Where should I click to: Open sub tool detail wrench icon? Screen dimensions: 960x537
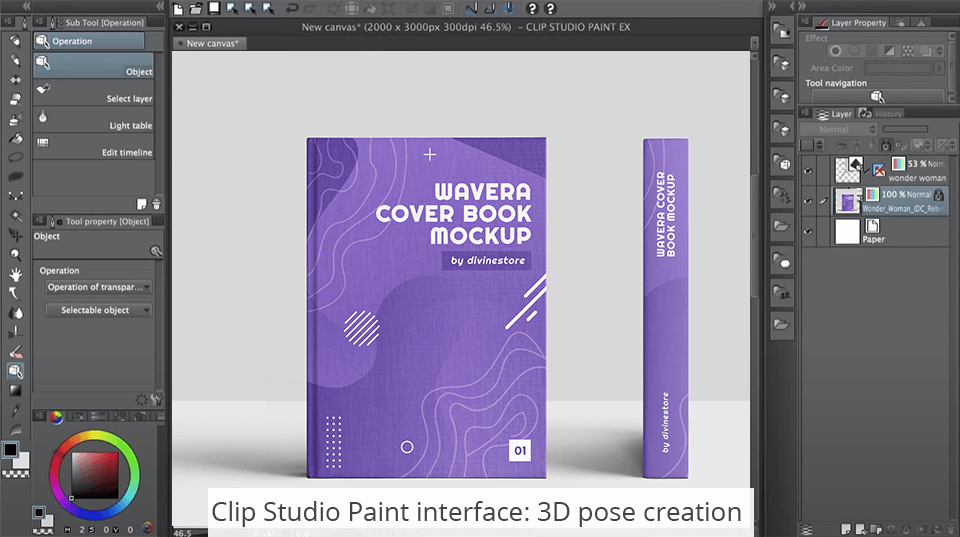click(157, 400)
